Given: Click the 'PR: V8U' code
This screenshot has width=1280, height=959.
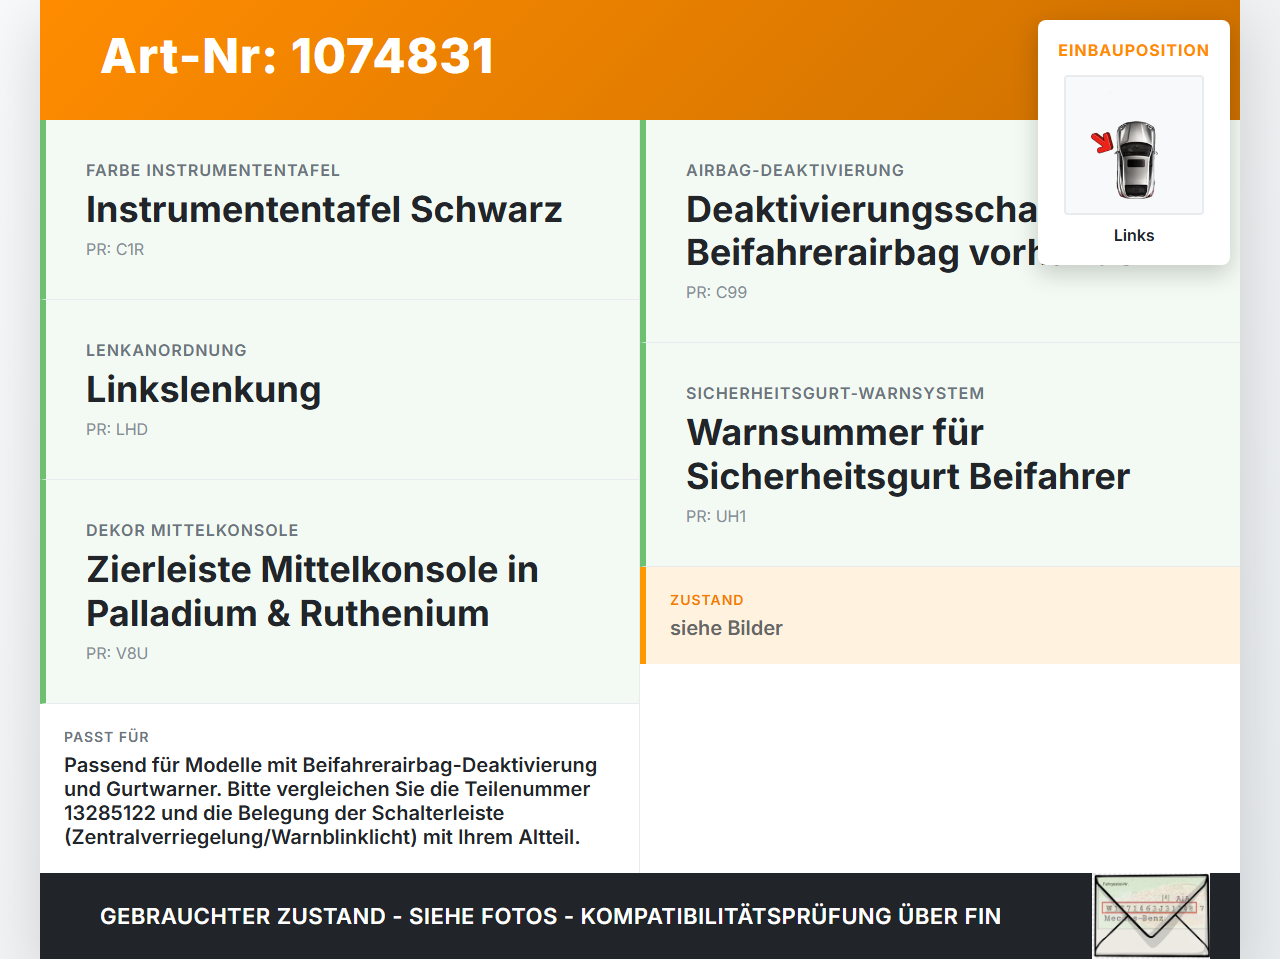Looking at the screenshot, I should pos(117,653).
